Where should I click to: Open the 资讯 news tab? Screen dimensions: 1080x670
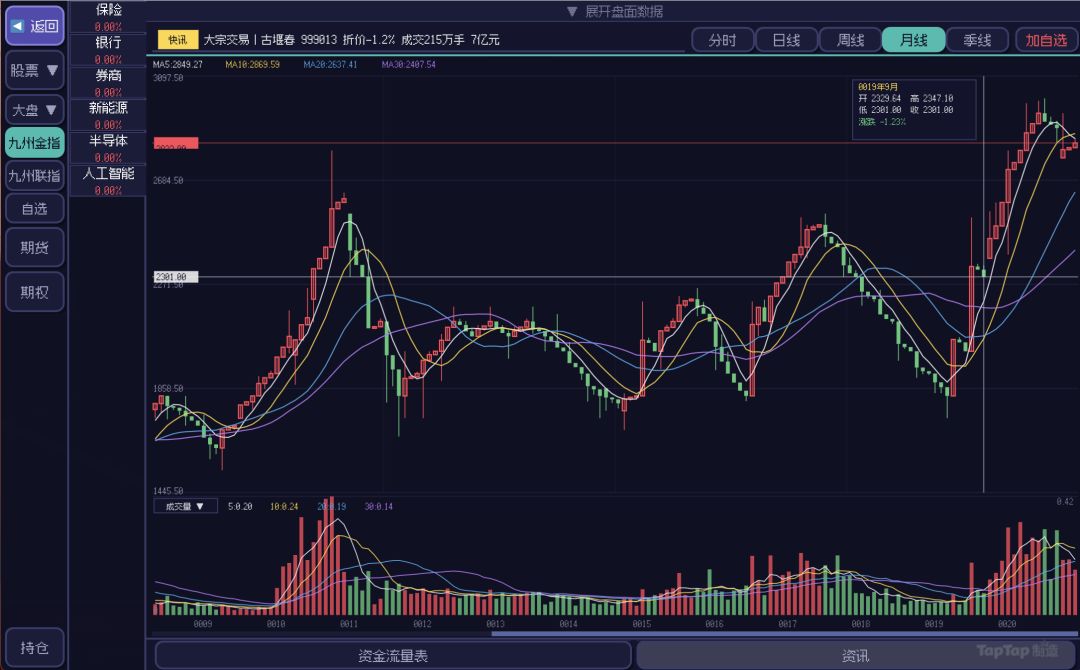855,656
